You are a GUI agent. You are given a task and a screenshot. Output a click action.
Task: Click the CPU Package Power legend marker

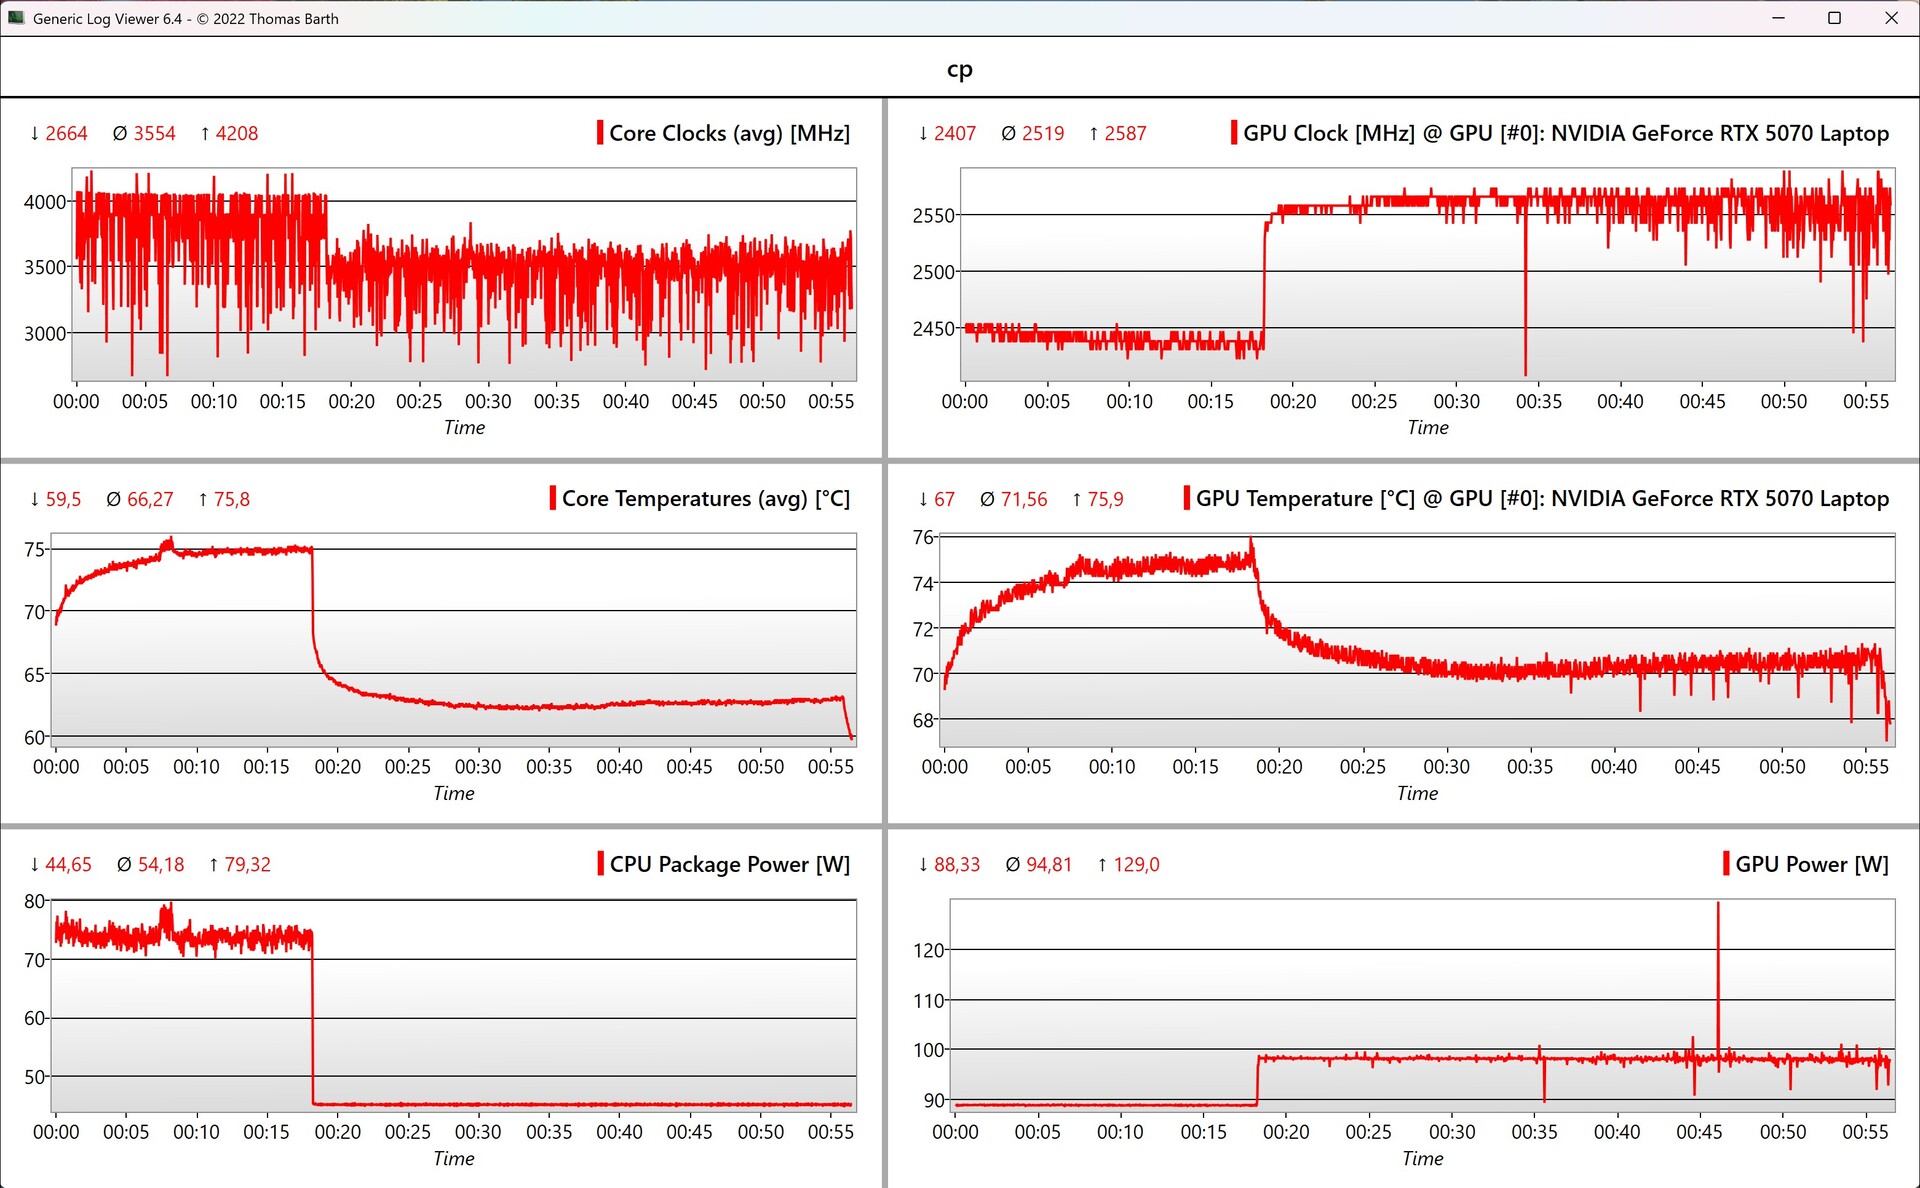pyautogui.click(x=601, y=864)
